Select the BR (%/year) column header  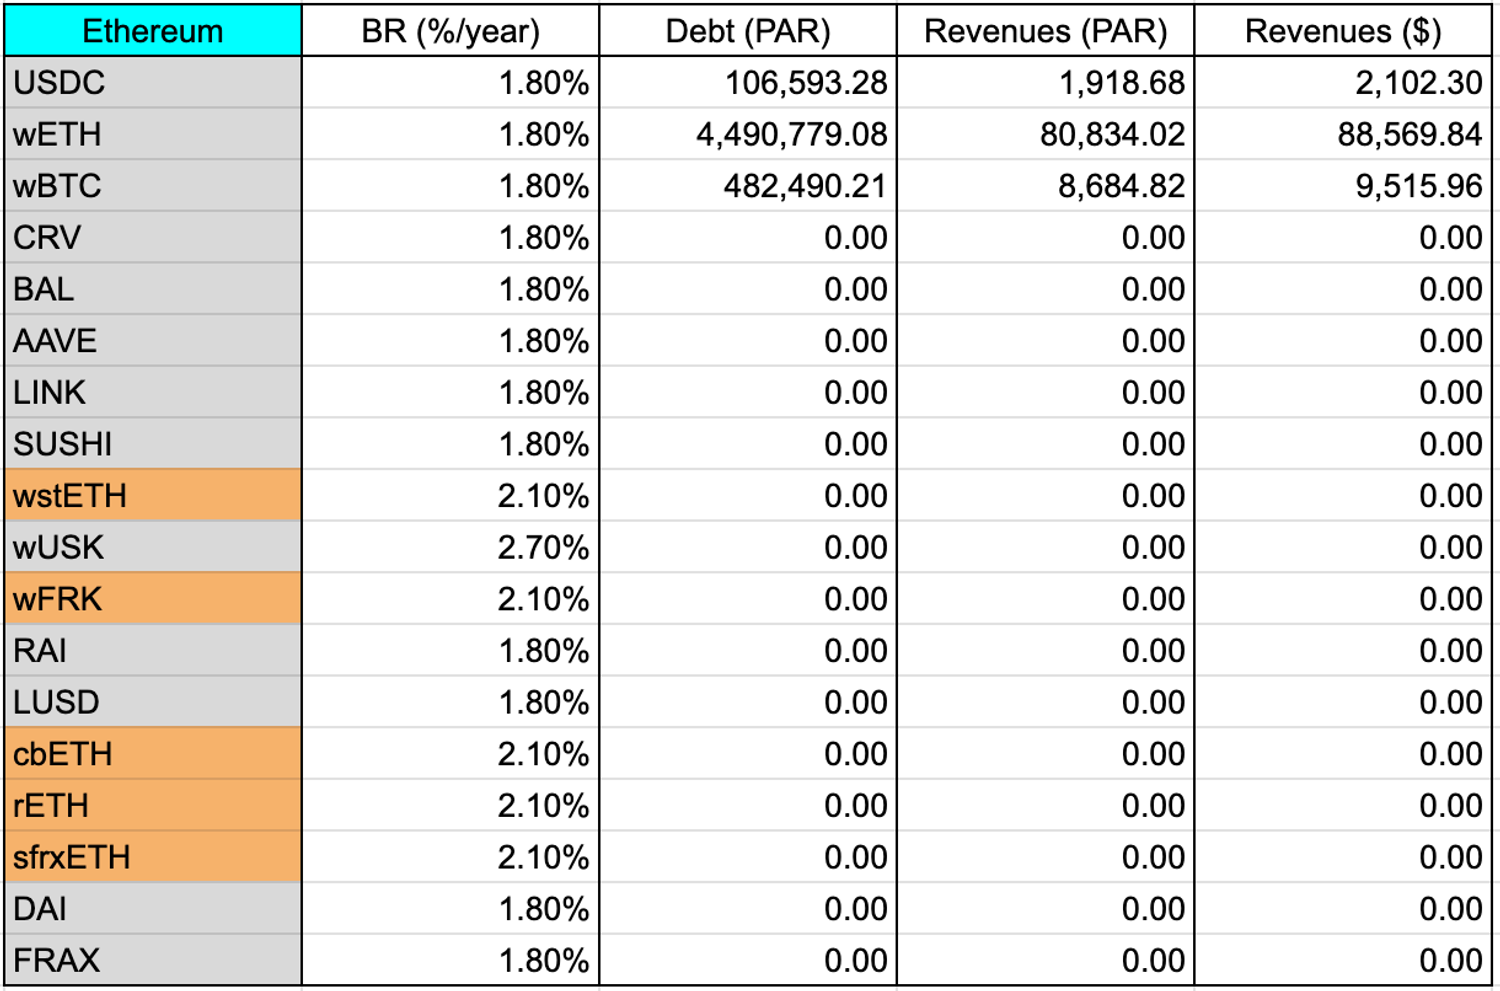[x=450, y=30]
